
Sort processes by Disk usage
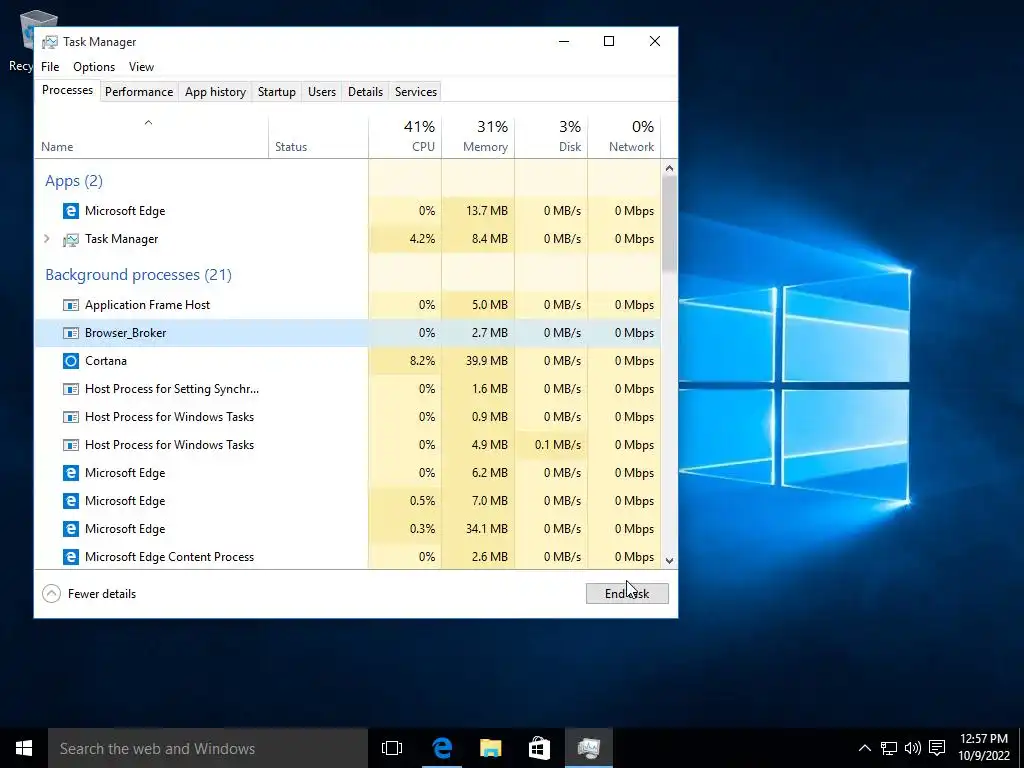[551, 136]
